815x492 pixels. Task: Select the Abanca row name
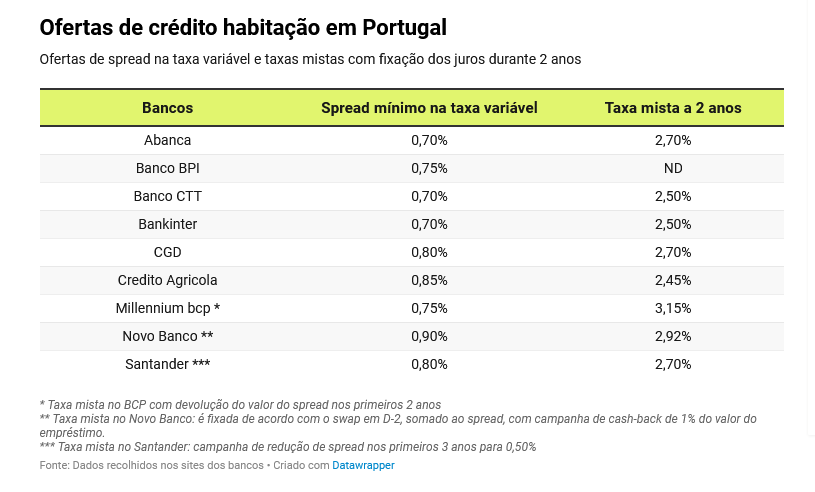(x=167, y=140)
